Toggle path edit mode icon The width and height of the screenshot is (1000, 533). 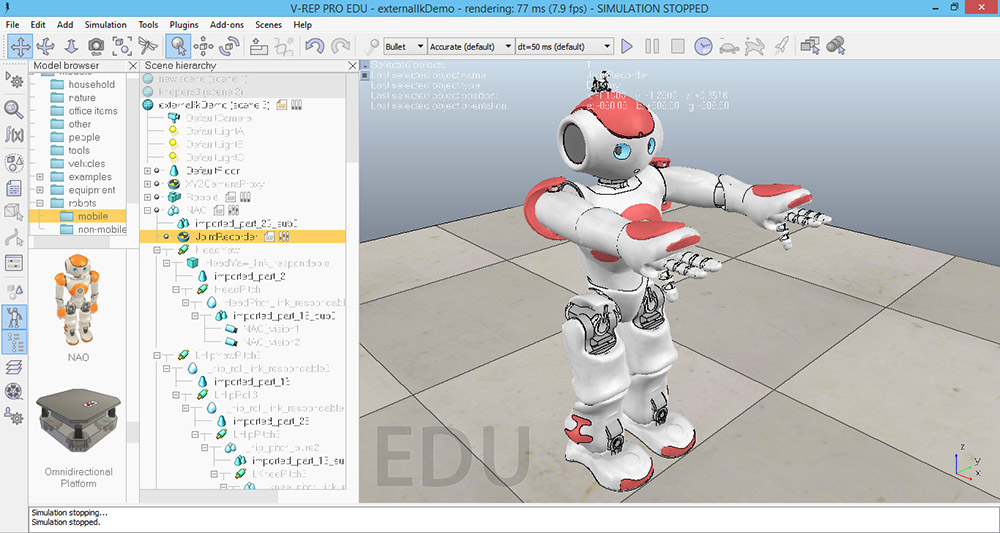coord(14,237)
